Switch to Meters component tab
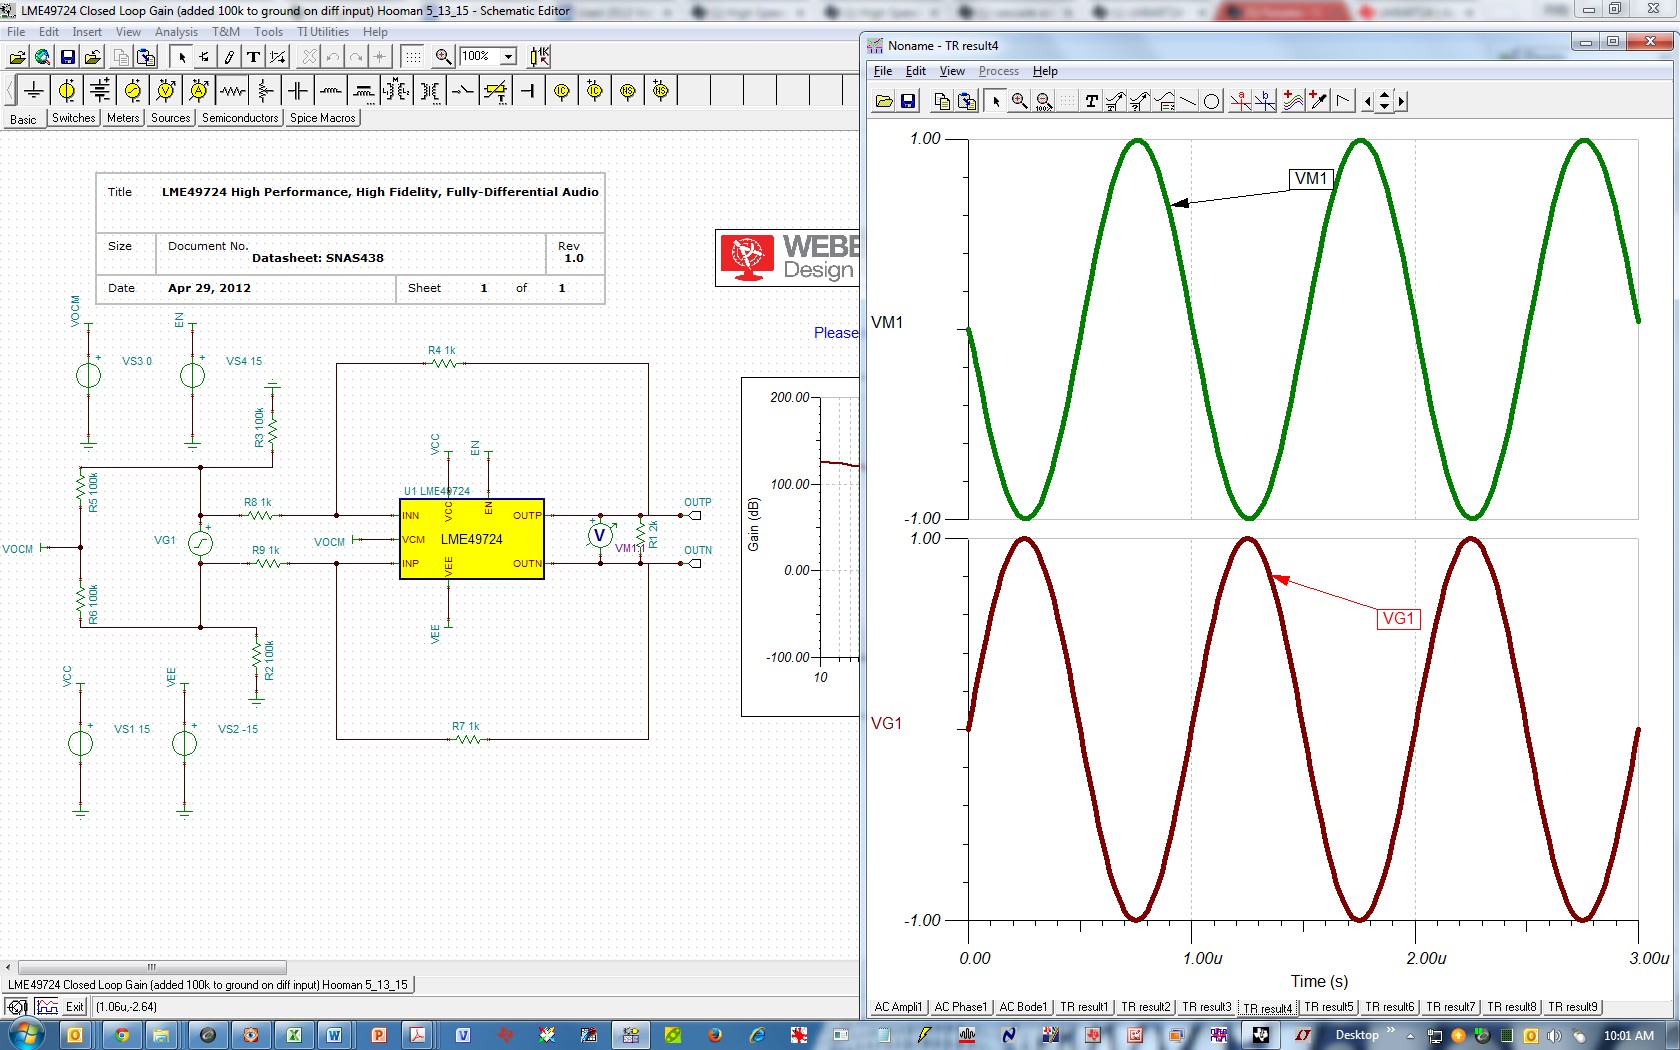 coord(123,118)
